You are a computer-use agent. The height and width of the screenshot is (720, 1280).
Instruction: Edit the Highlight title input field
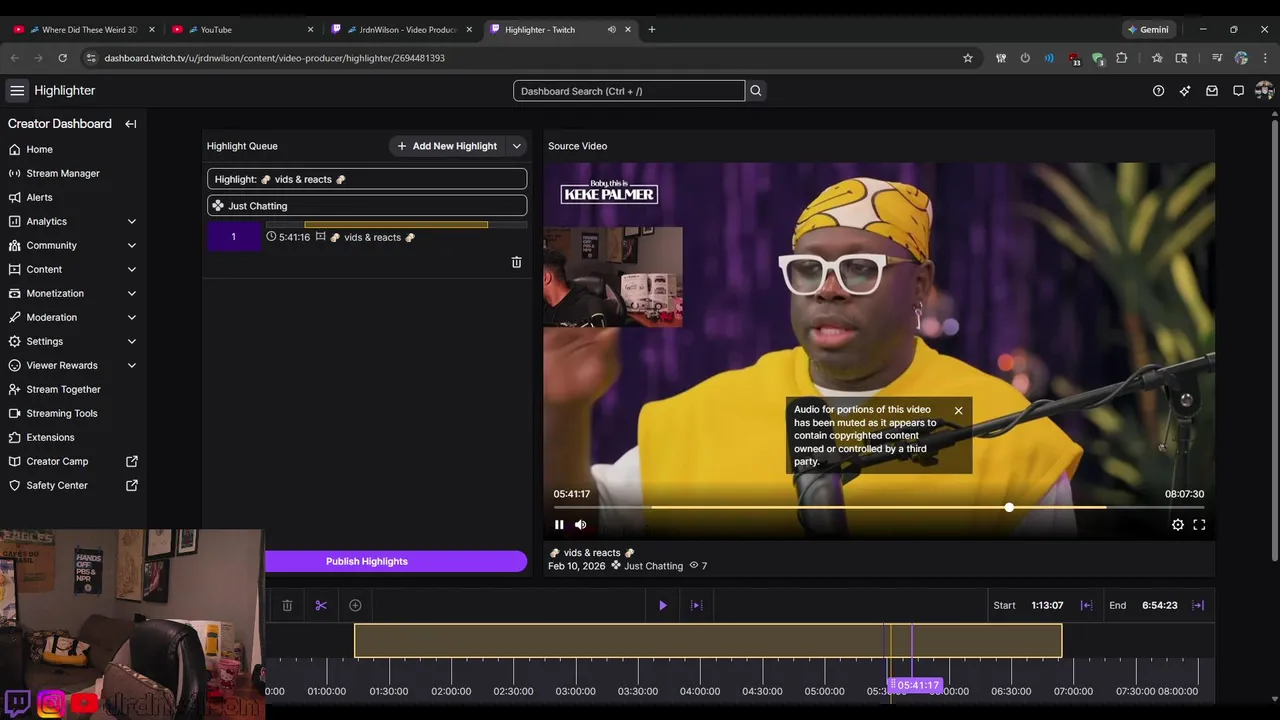click(367, 179)
